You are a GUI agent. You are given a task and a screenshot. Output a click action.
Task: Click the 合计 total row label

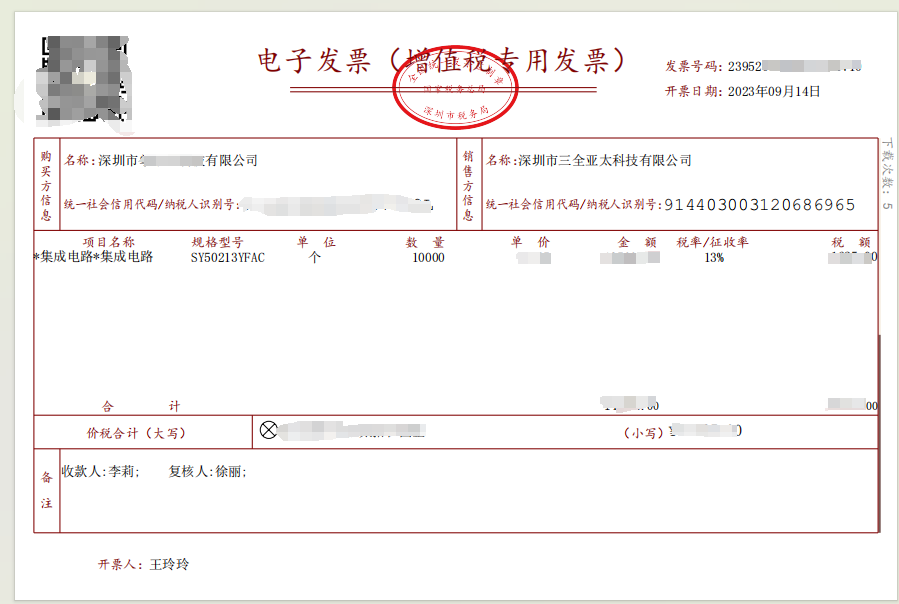(141, 406)
